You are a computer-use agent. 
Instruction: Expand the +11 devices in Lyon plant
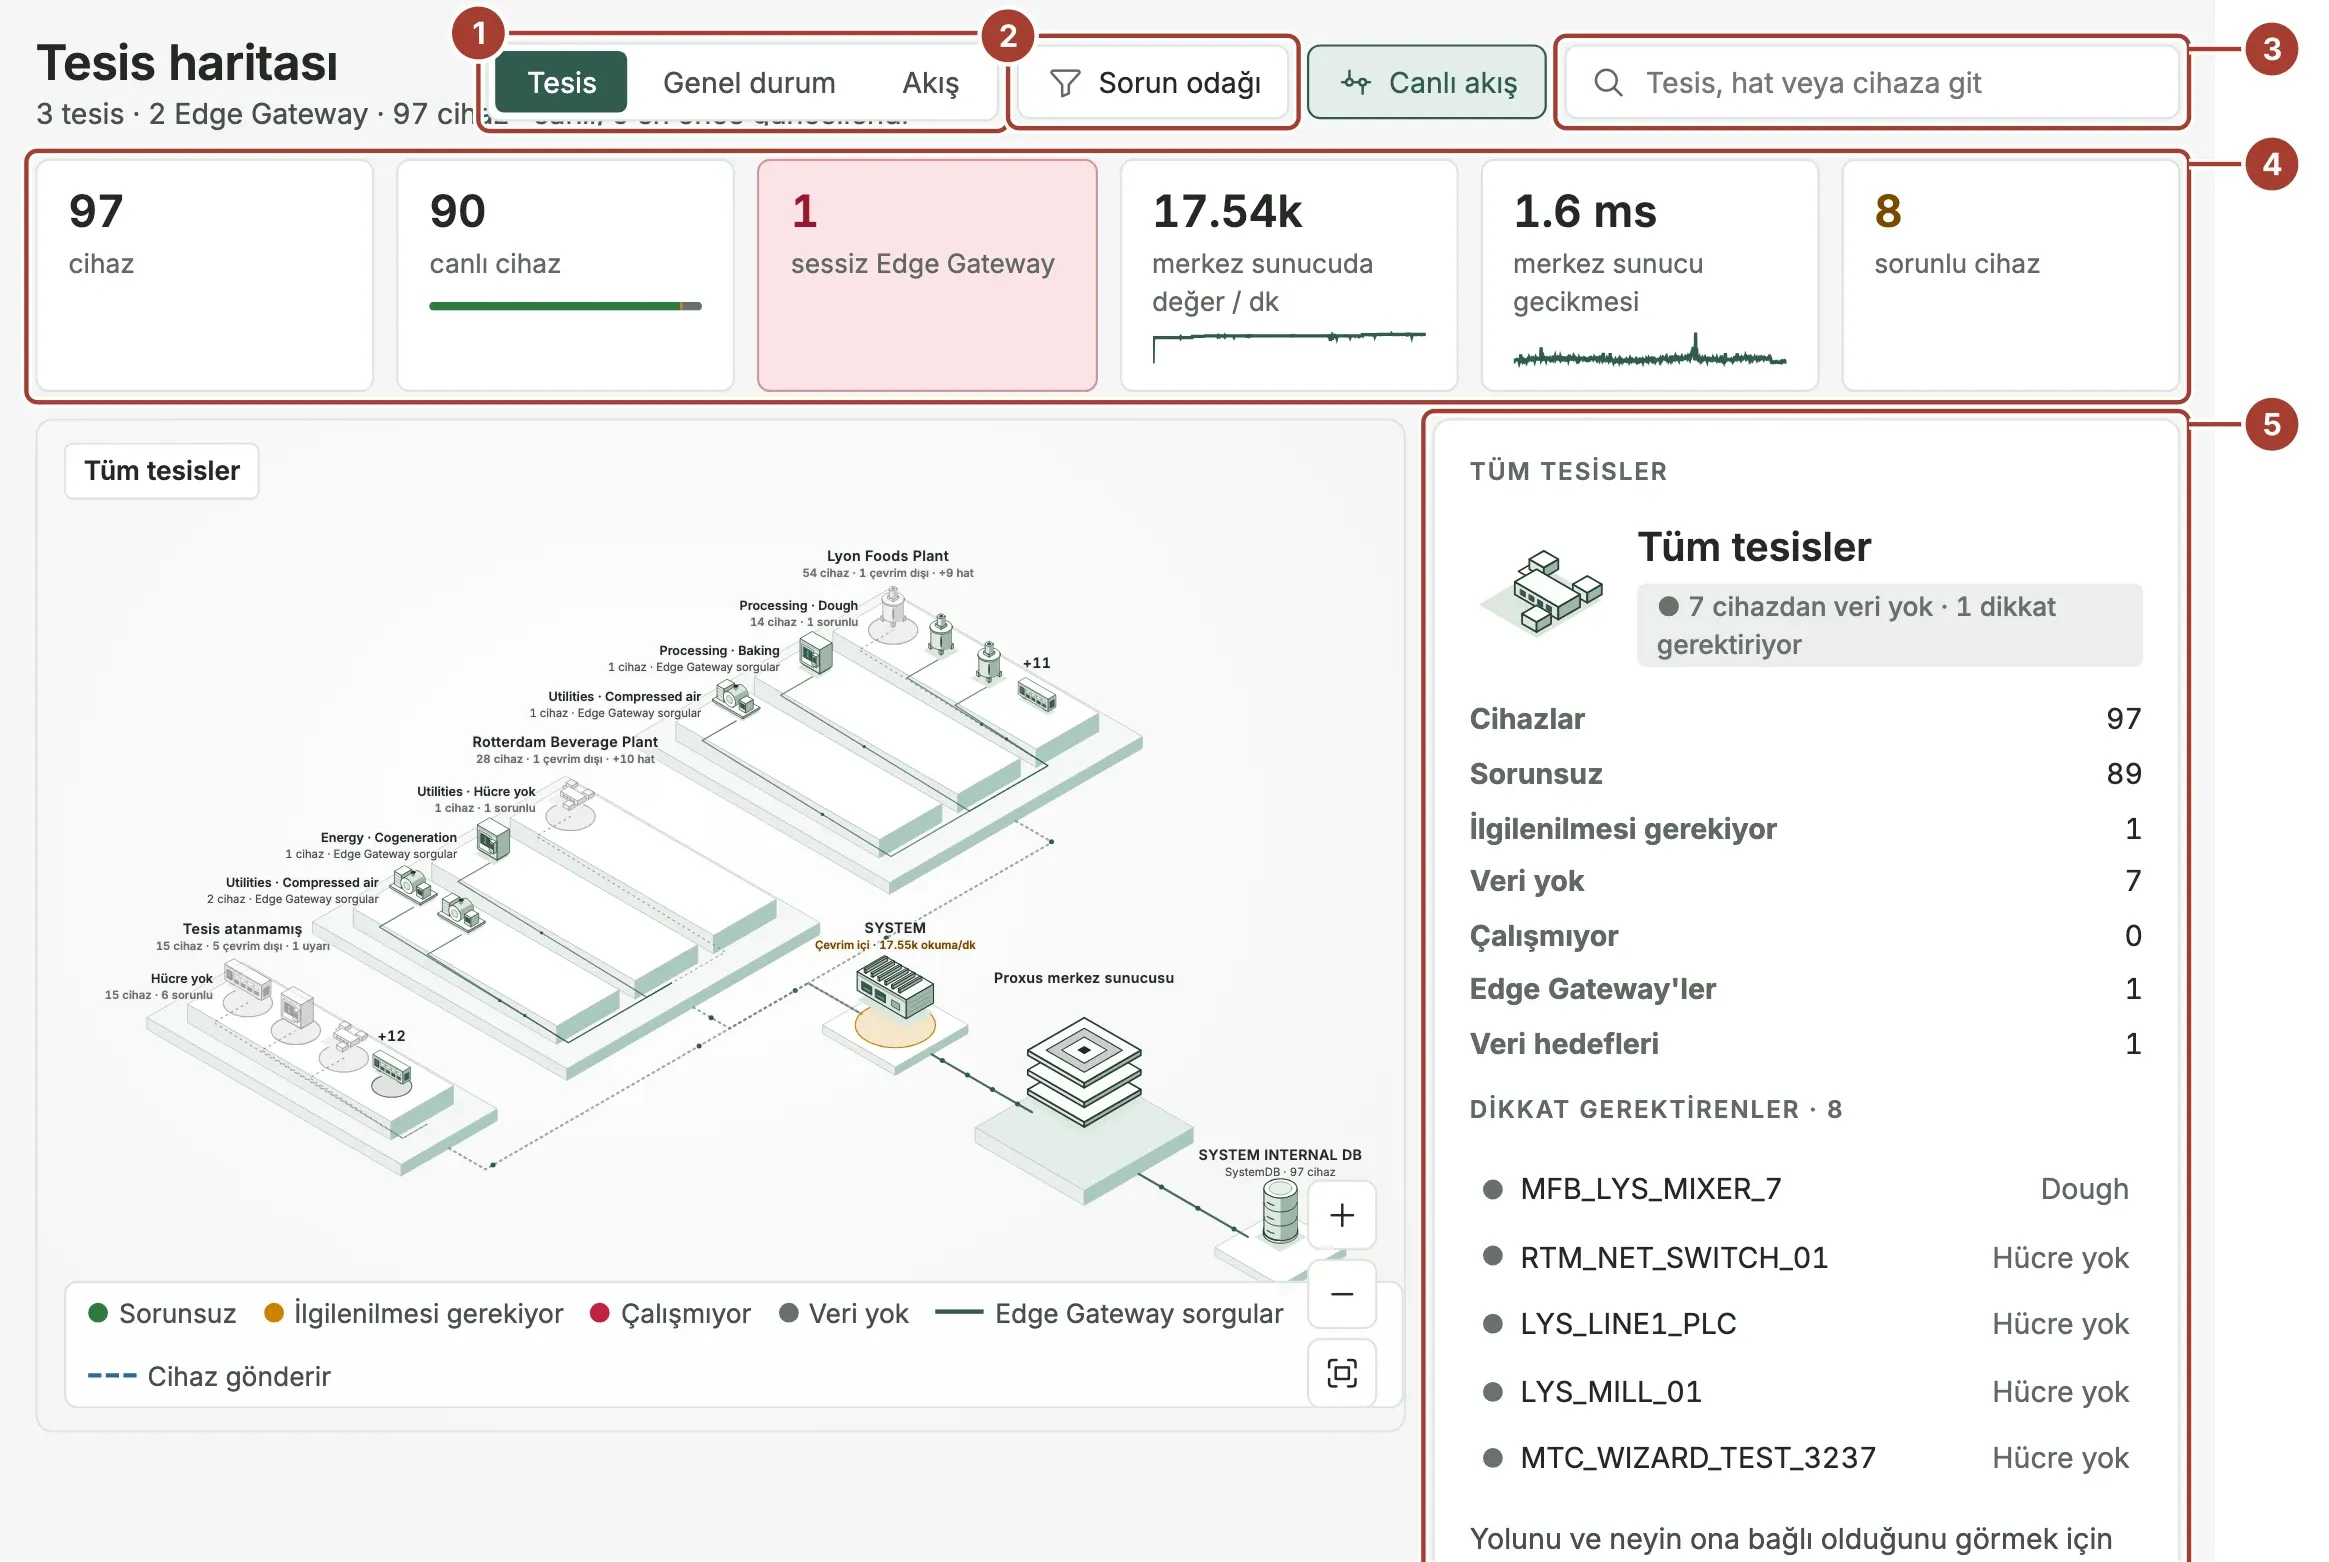(1036, 663)
